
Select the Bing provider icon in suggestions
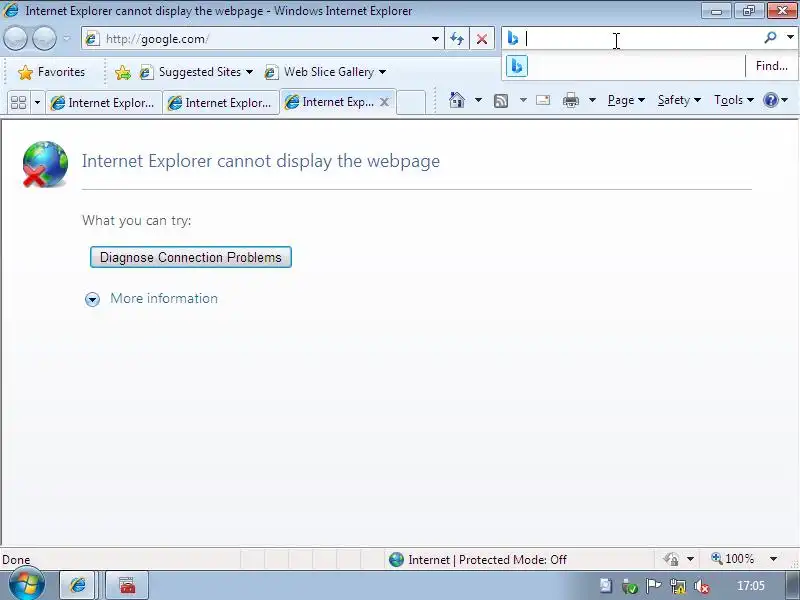[516, 66]
